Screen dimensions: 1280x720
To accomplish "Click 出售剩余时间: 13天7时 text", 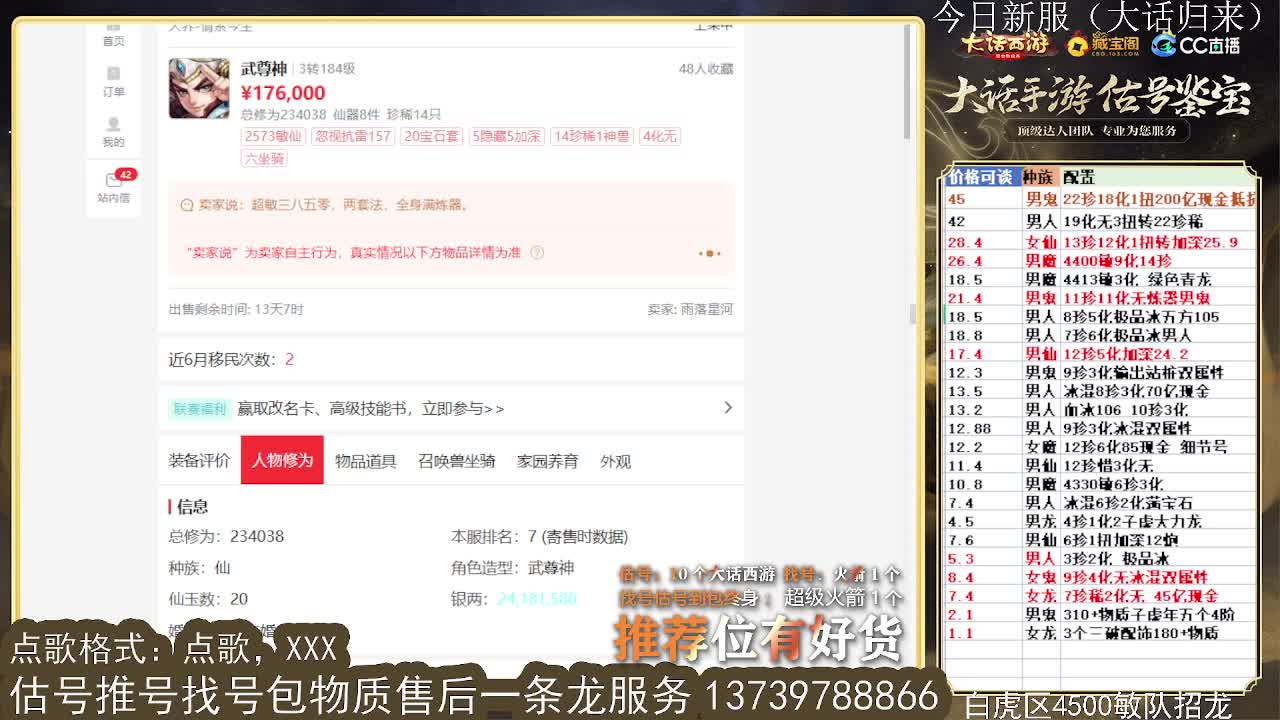I will [x=236, y=310].
